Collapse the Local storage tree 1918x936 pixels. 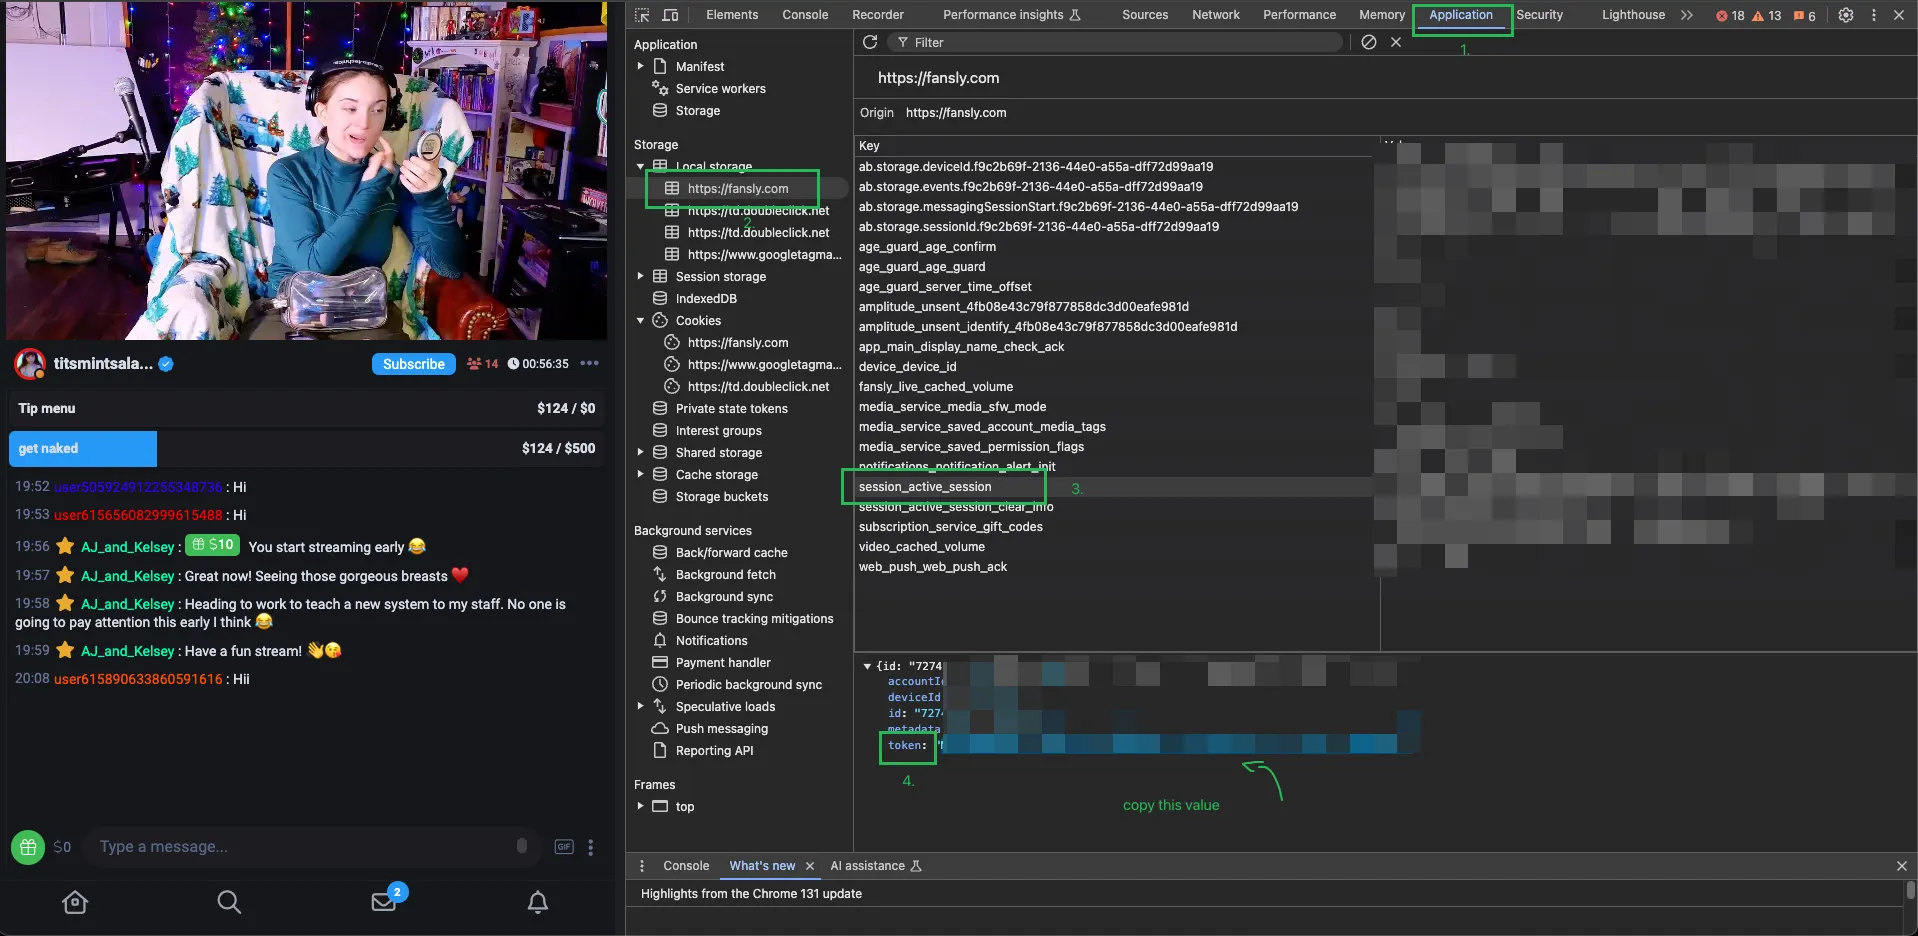[x=640, y=166]
